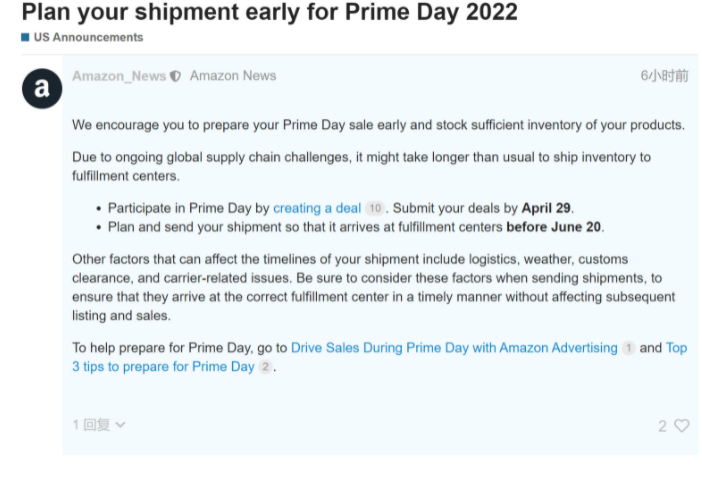The width and height of the screenshot is (702, 479).
Task: Click the Amazon News full name label
Action: tap(233, 76)
